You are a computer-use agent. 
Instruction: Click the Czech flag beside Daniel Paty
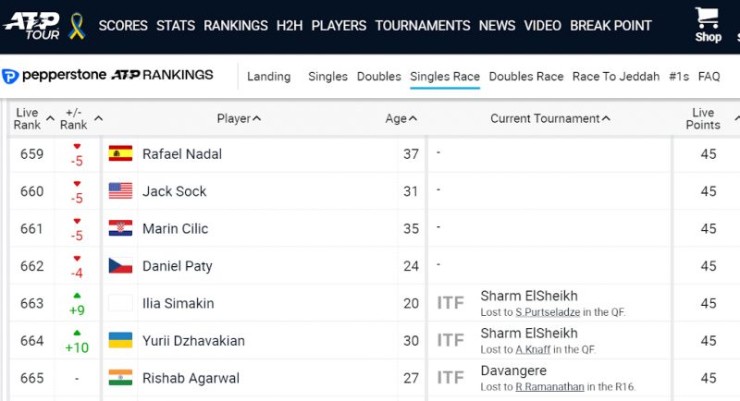[x=121, y=266]
